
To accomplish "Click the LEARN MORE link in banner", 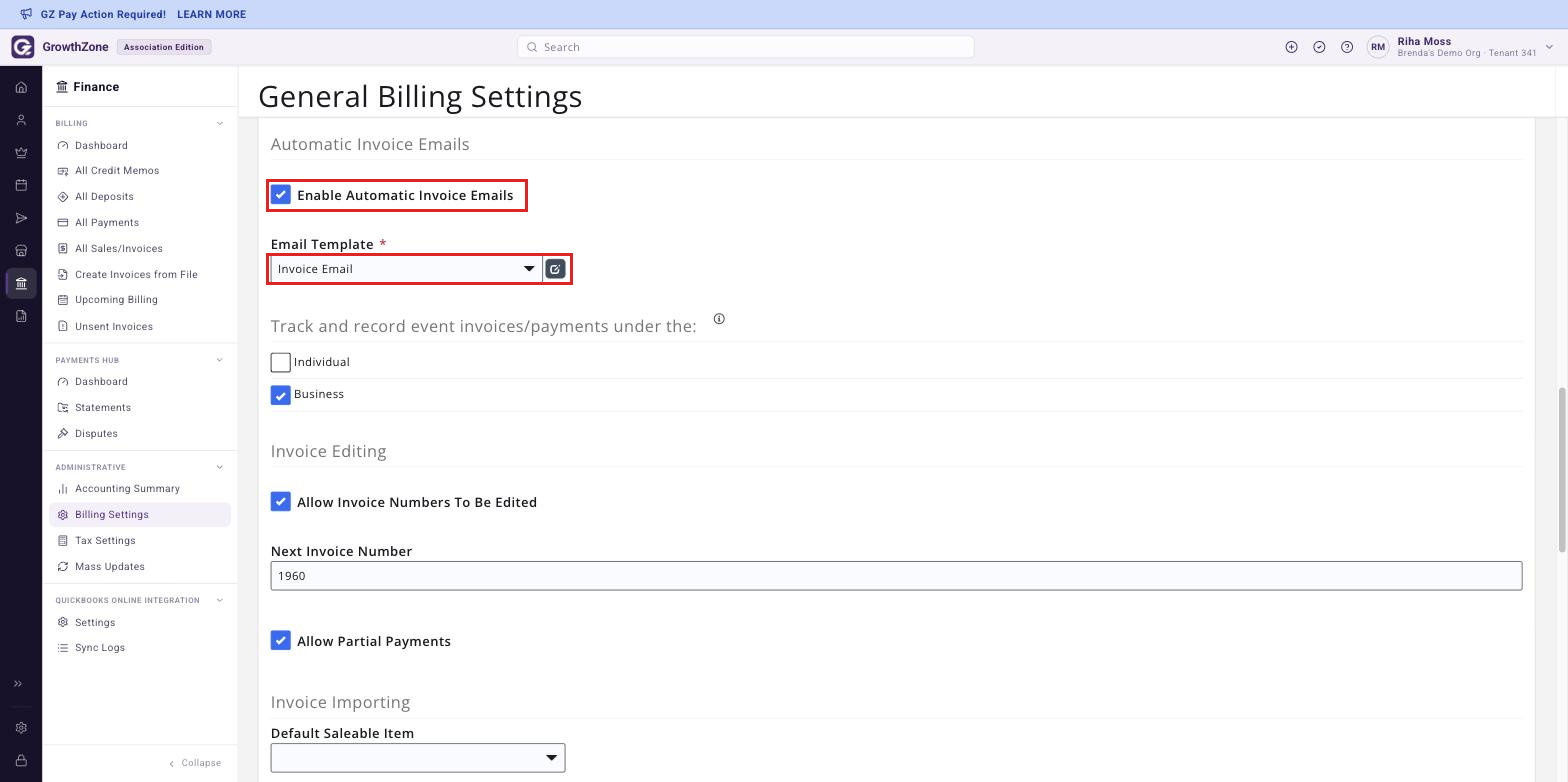I will click(x=211, y=15).
